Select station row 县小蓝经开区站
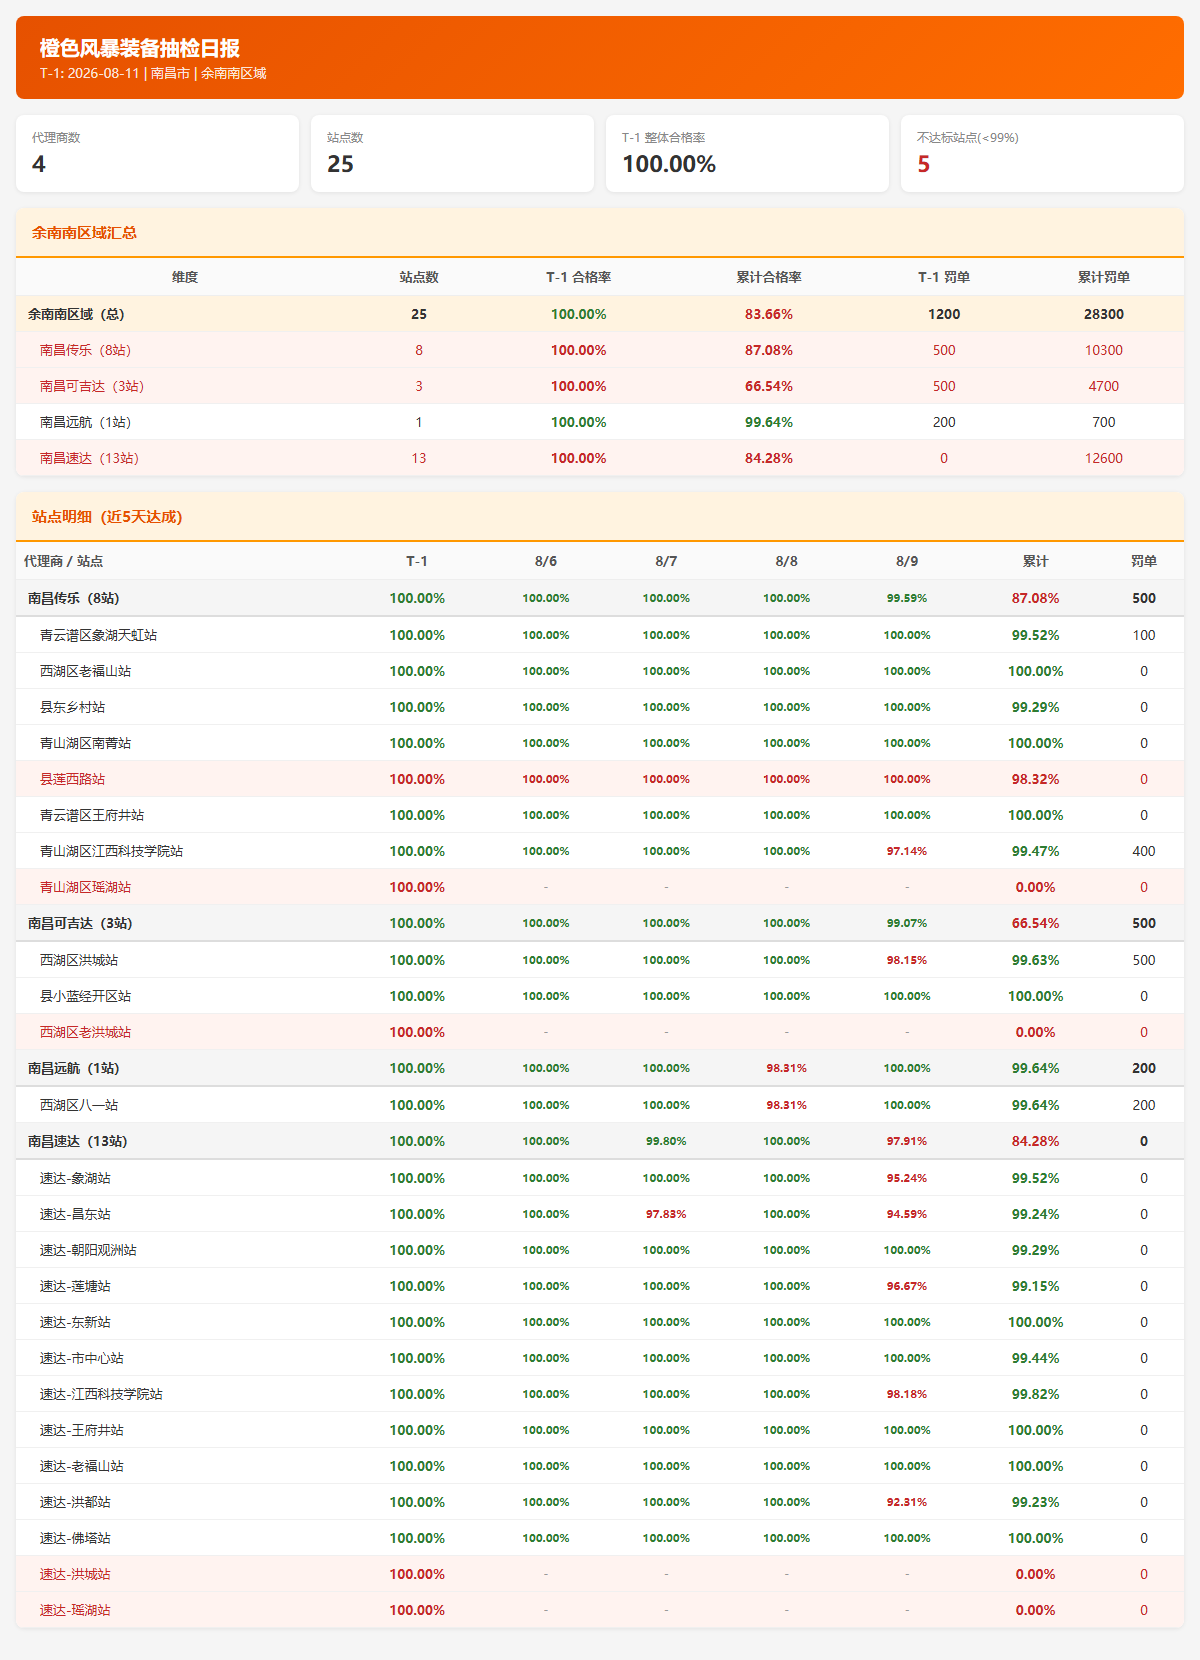 pos(600,996)
